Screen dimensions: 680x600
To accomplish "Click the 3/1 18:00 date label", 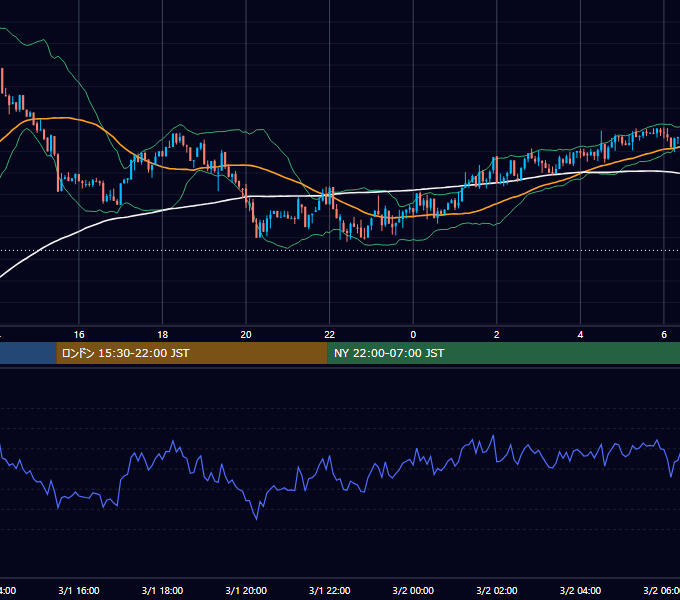I will click(163, 591).
